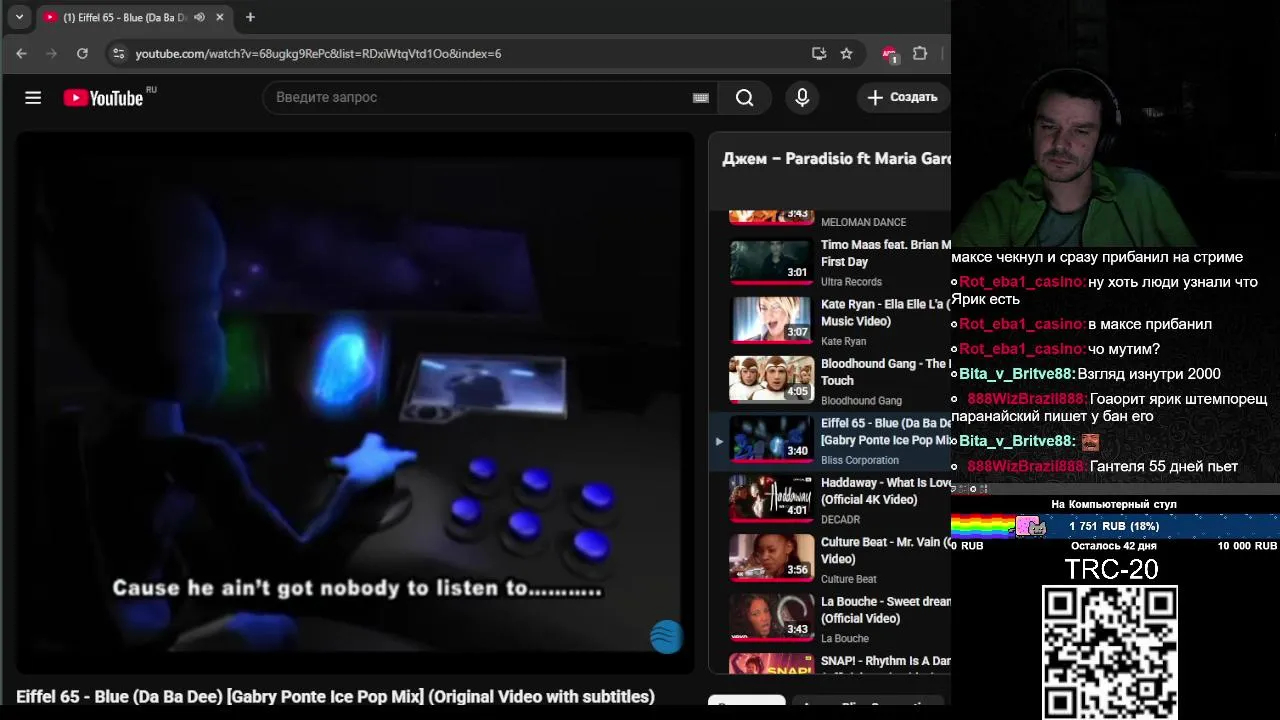The height and width of the screenshot is (720, 1280).
Task: Open the red extension icon with badge
Action: click(x=889, y=54)
